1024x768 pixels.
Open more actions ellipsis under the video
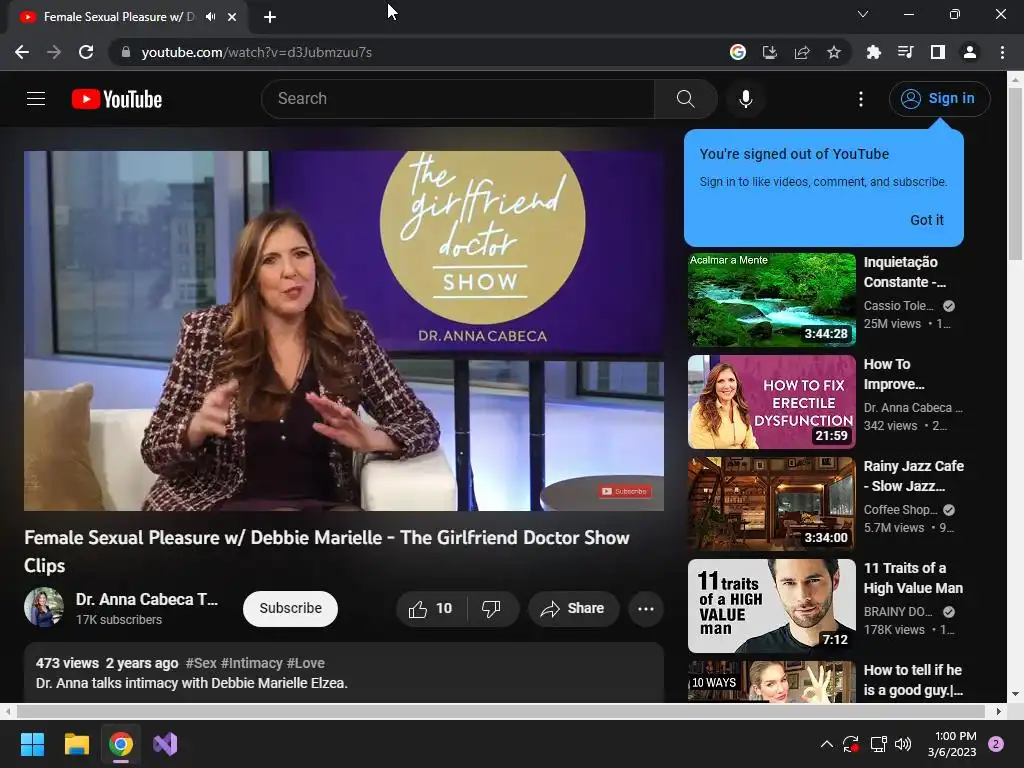(x=646, y=609)
